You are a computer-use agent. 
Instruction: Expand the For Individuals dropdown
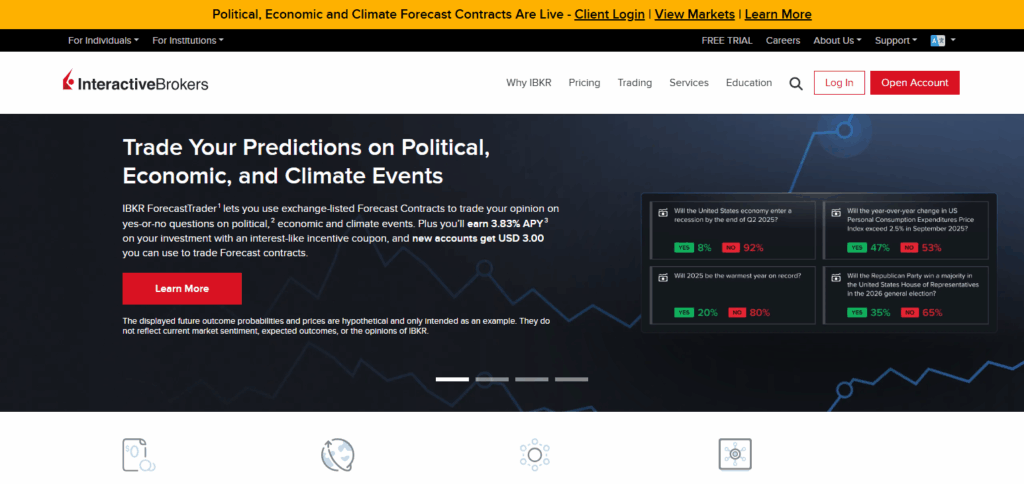103,40
